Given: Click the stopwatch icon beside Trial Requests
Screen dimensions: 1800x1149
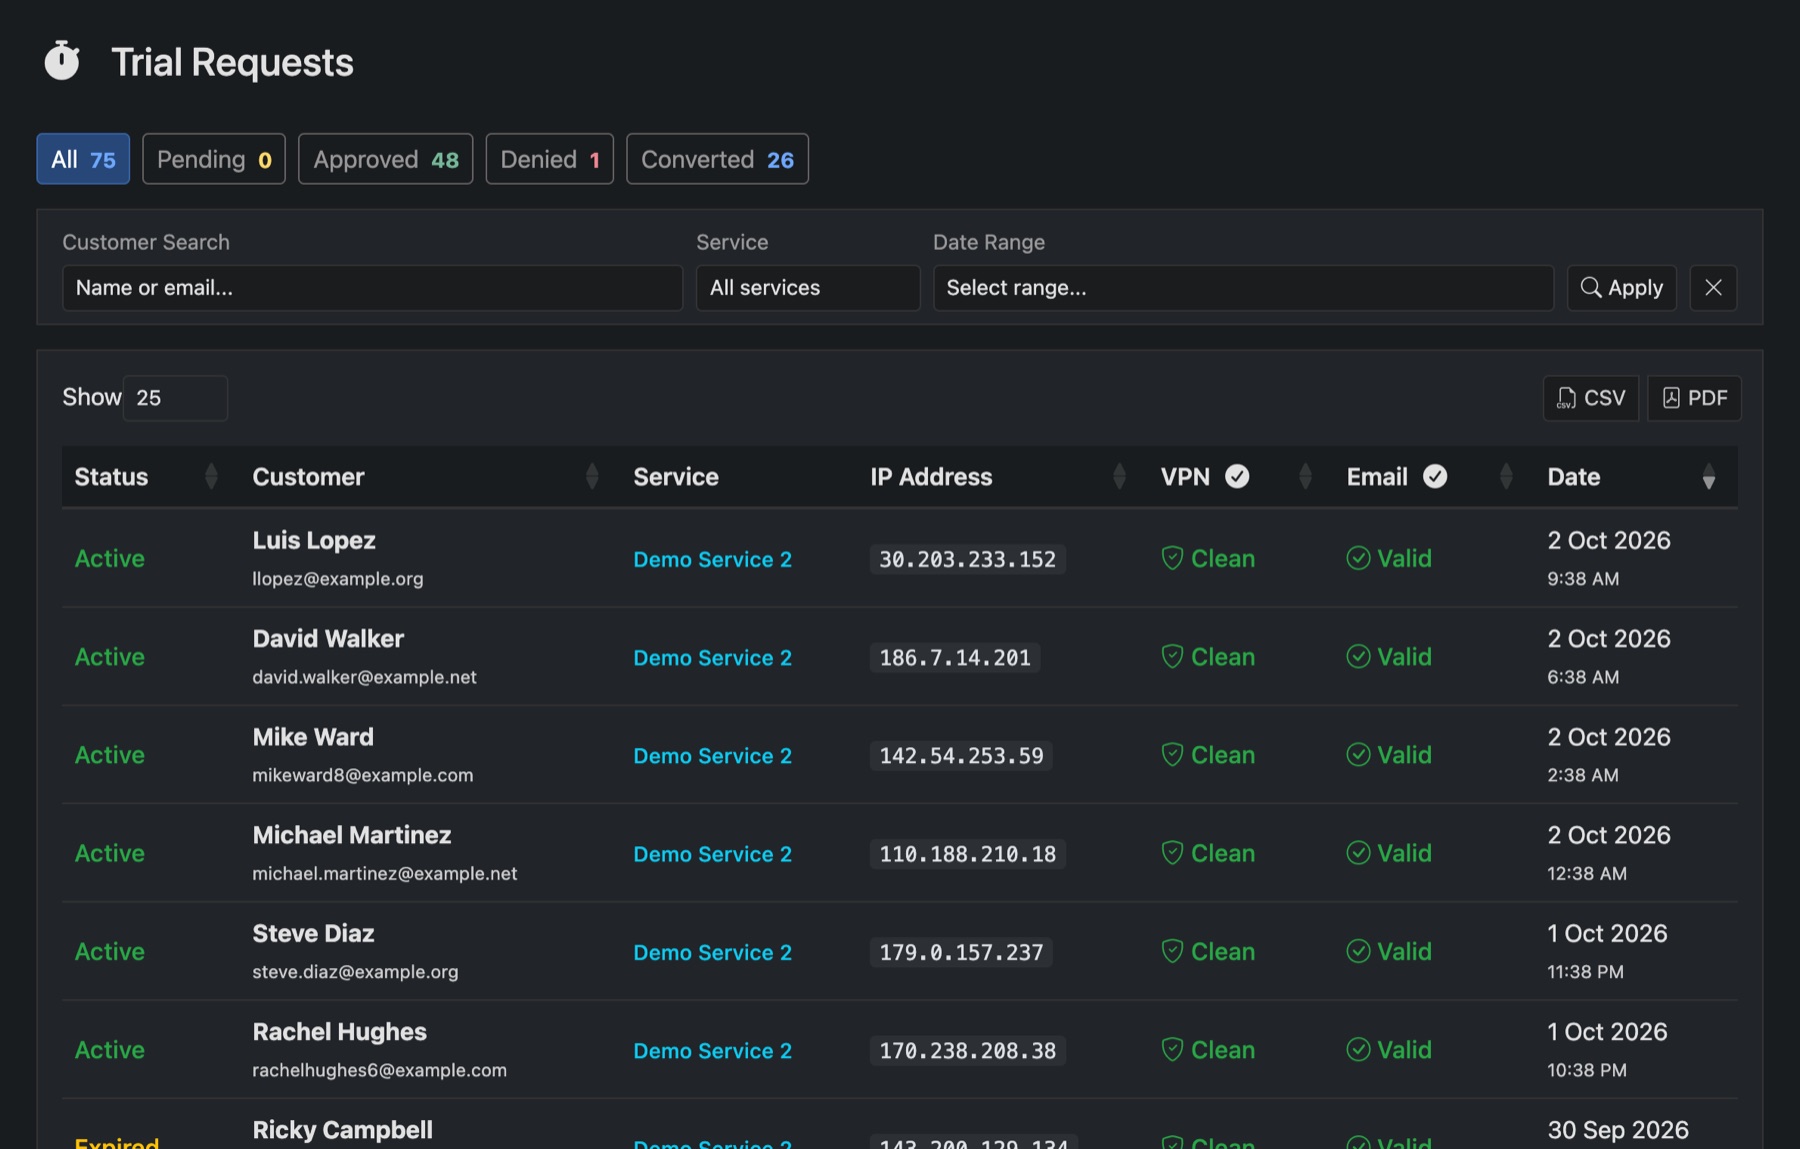Looking at the screenshot, I should (62, 61).
